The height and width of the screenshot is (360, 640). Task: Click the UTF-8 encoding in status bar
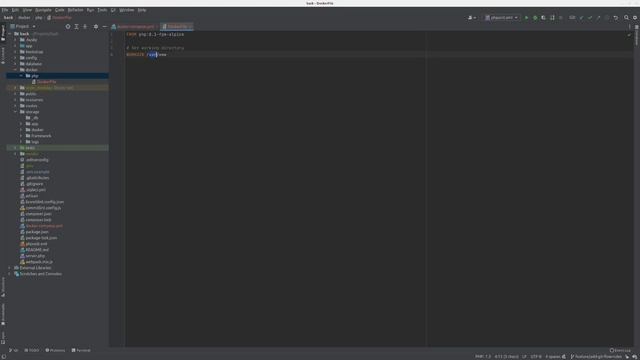point(536,357)
